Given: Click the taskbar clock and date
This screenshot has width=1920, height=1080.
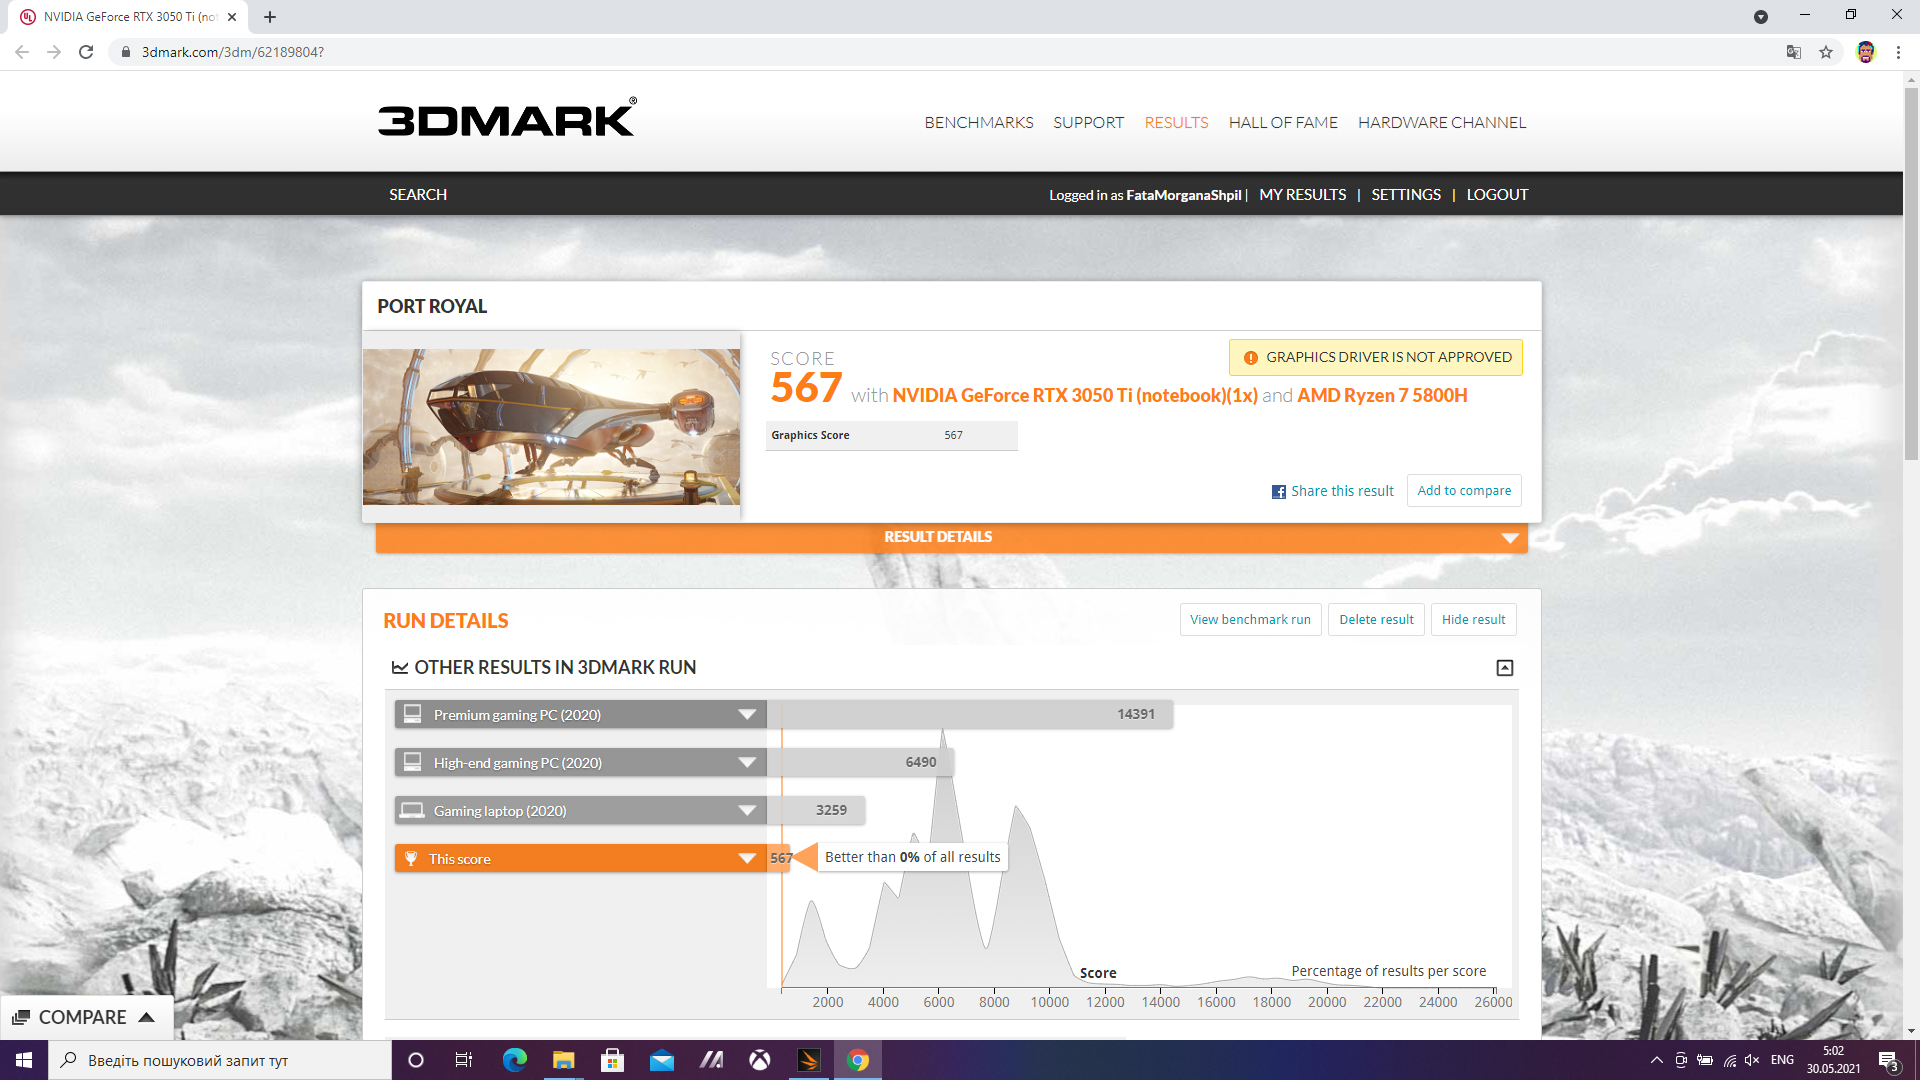Looking at the screenshot, I should pyautogui.click(x=1833, y=1060).
